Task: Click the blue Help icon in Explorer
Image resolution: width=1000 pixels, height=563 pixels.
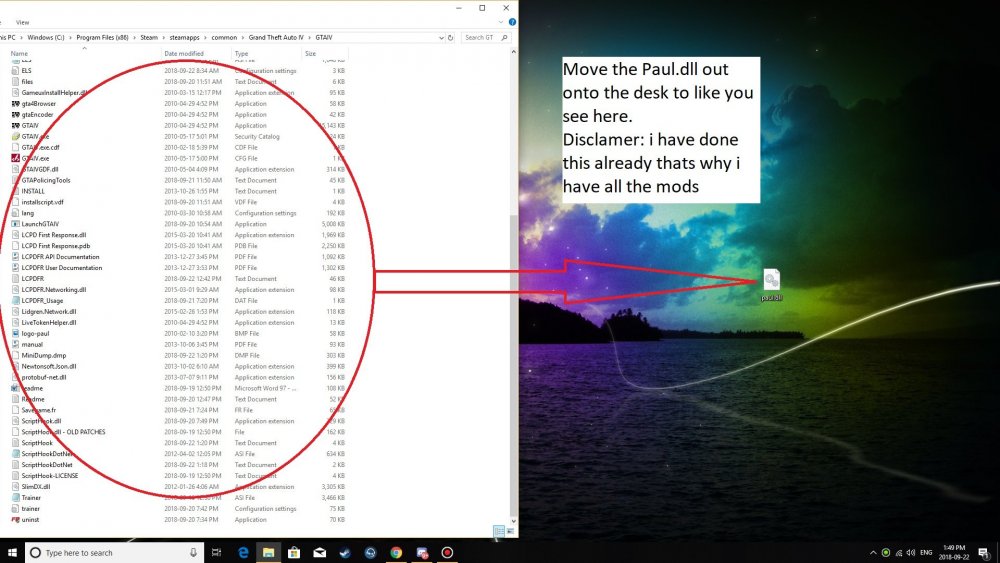Action: pyautogui.click(x=512, y=22)
